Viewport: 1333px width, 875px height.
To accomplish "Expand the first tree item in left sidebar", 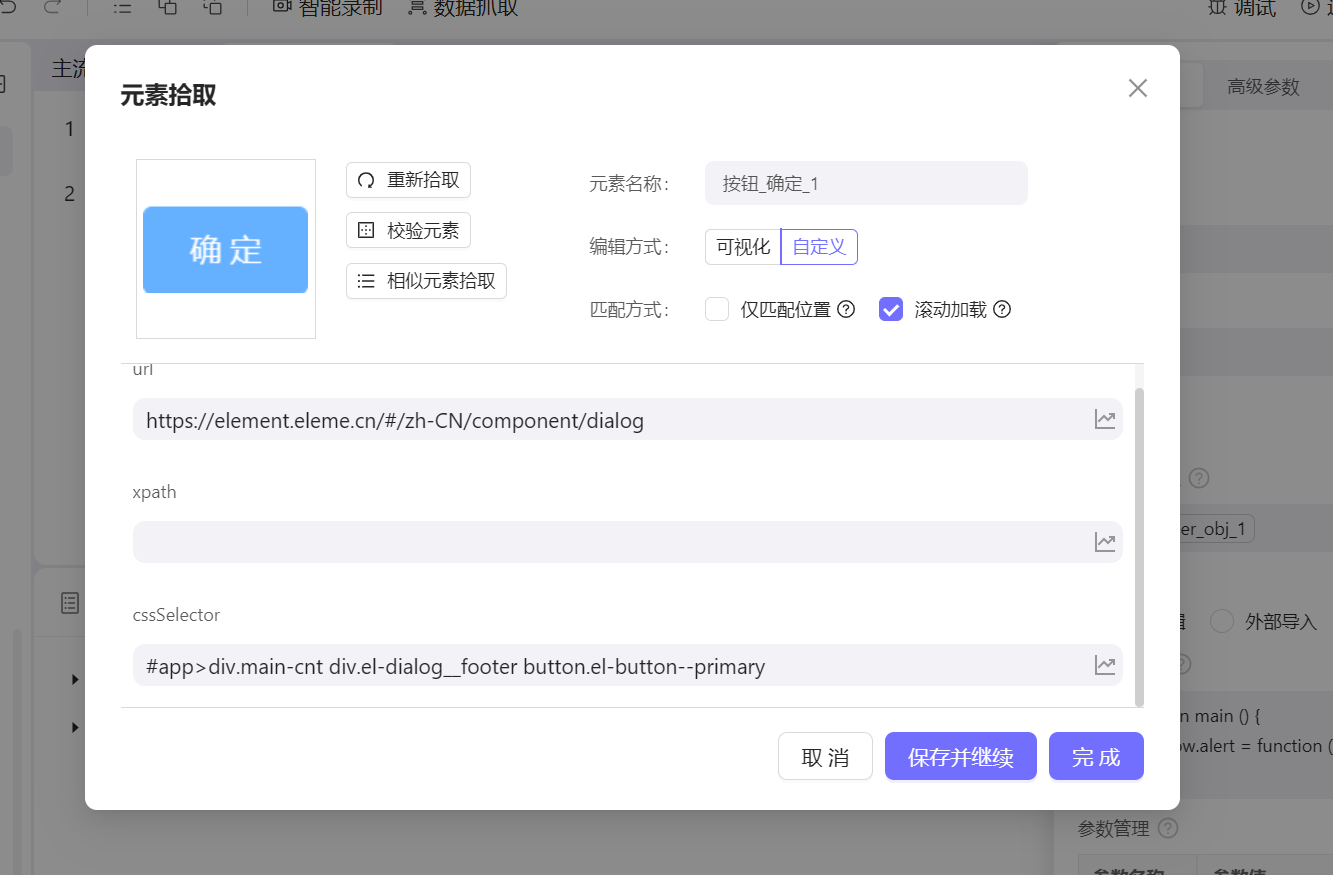I will [74, 679].
